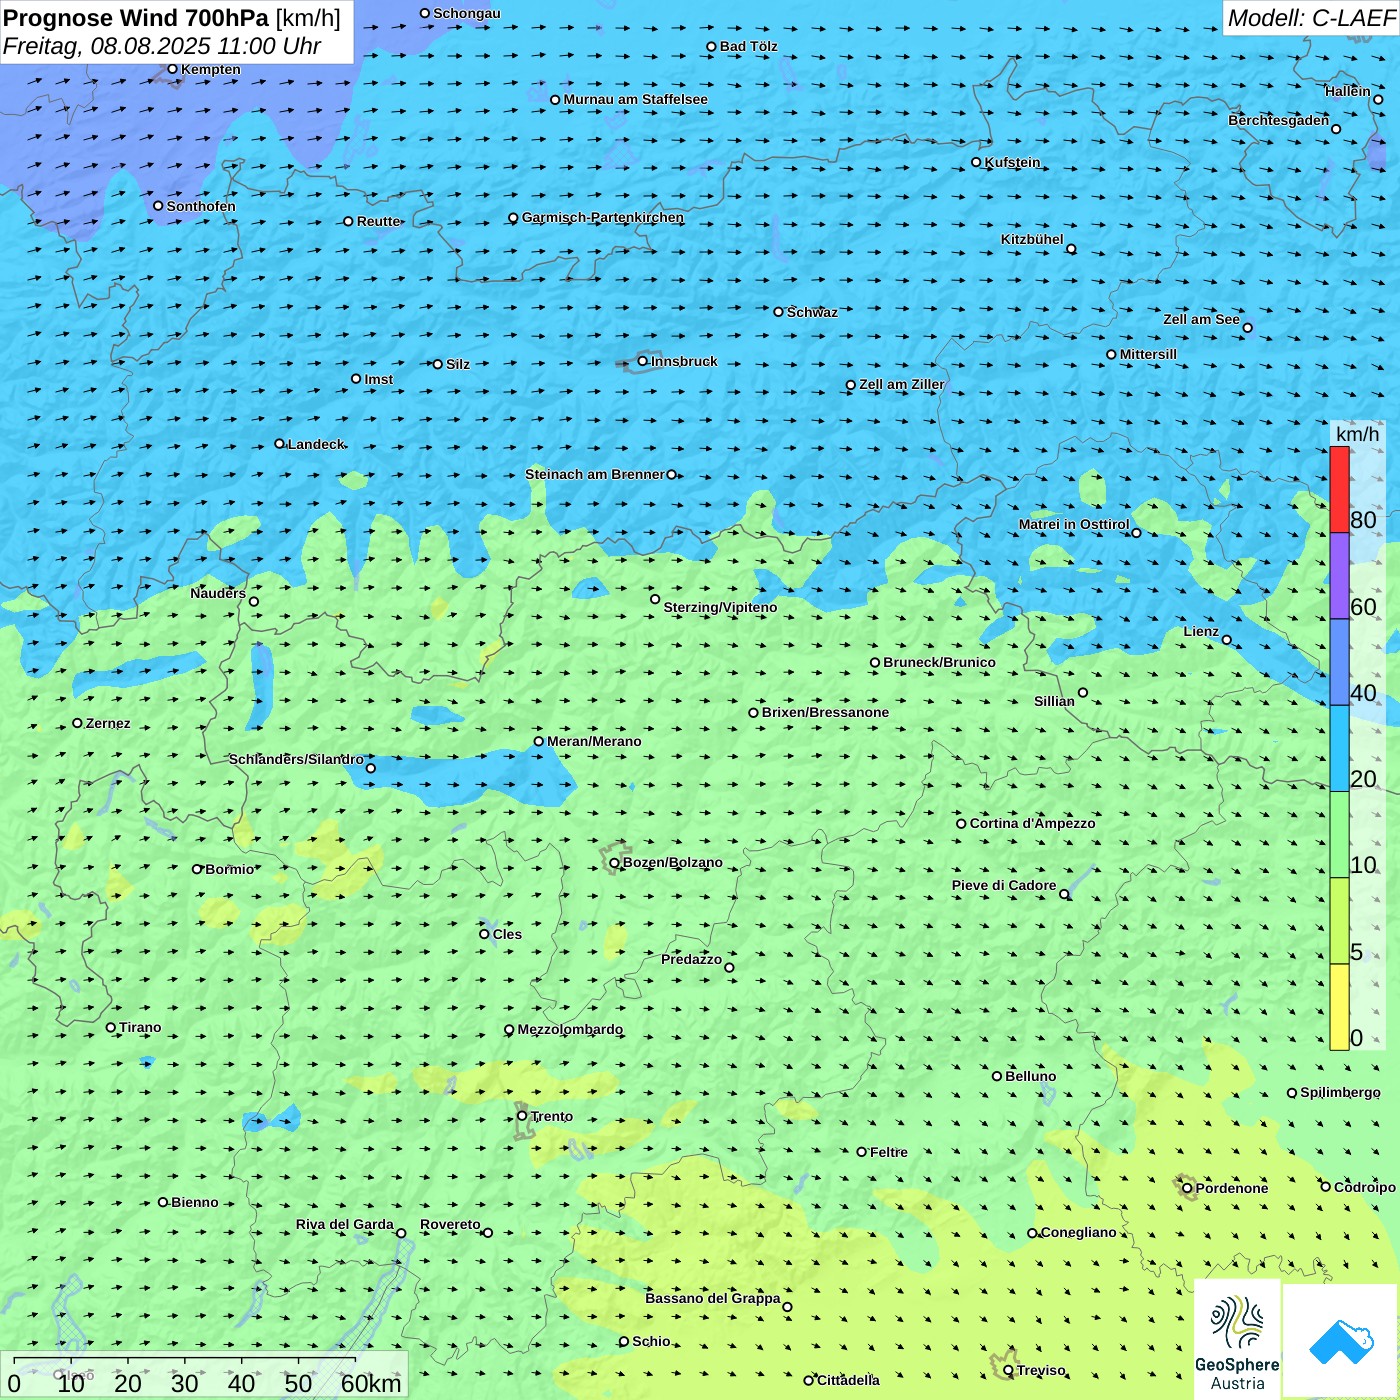This screenshot has height=1400, width=1400.
Task: Click the 'Sillian' label
Action: click(1055, 701)
